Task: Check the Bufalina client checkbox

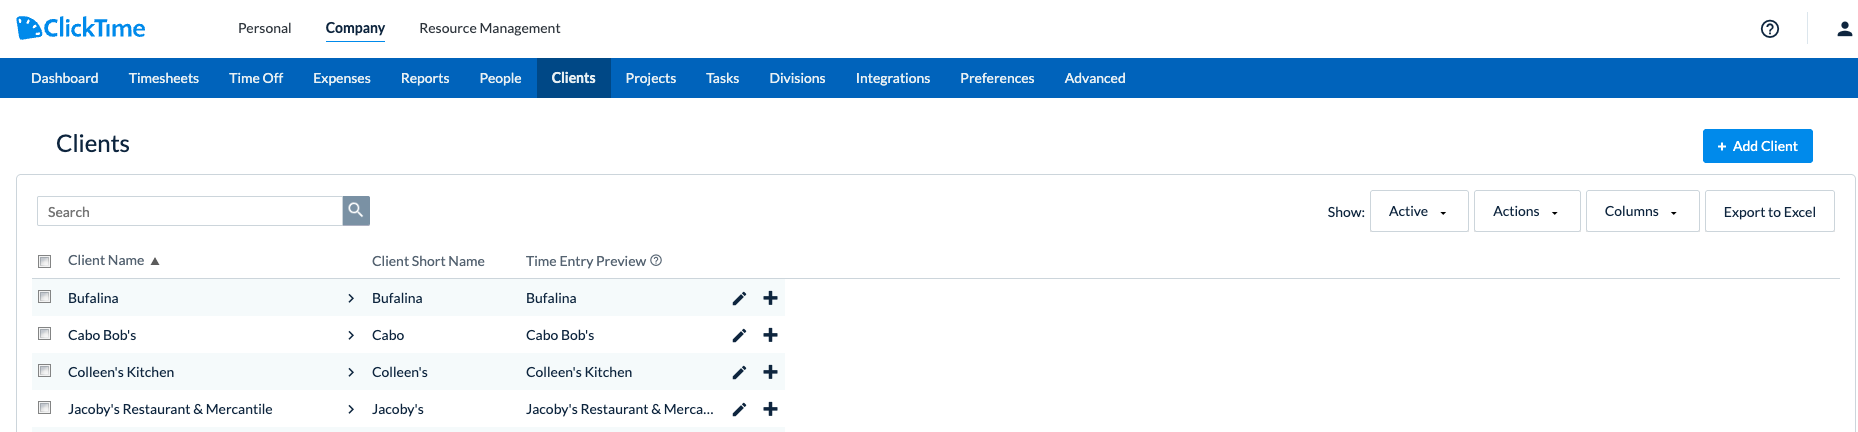Action: (x=44, y=297)
